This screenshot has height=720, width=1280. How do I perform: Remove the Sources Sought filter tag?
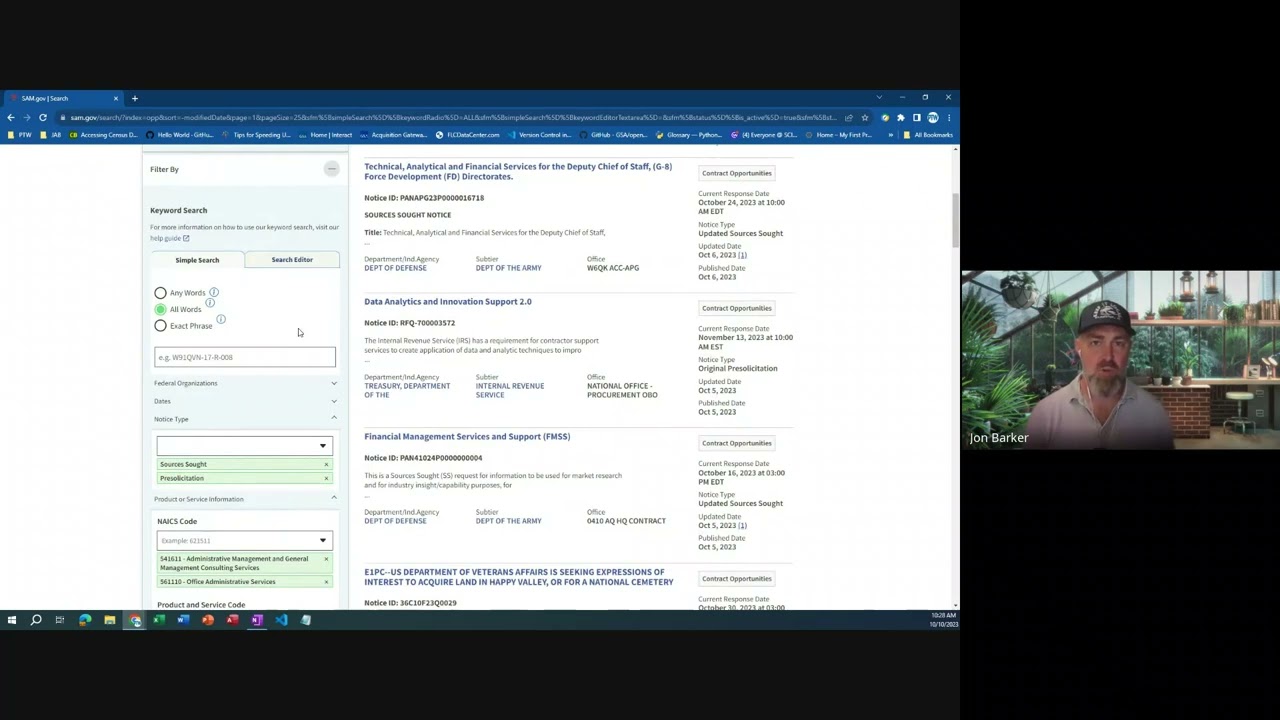coord(326,464)
